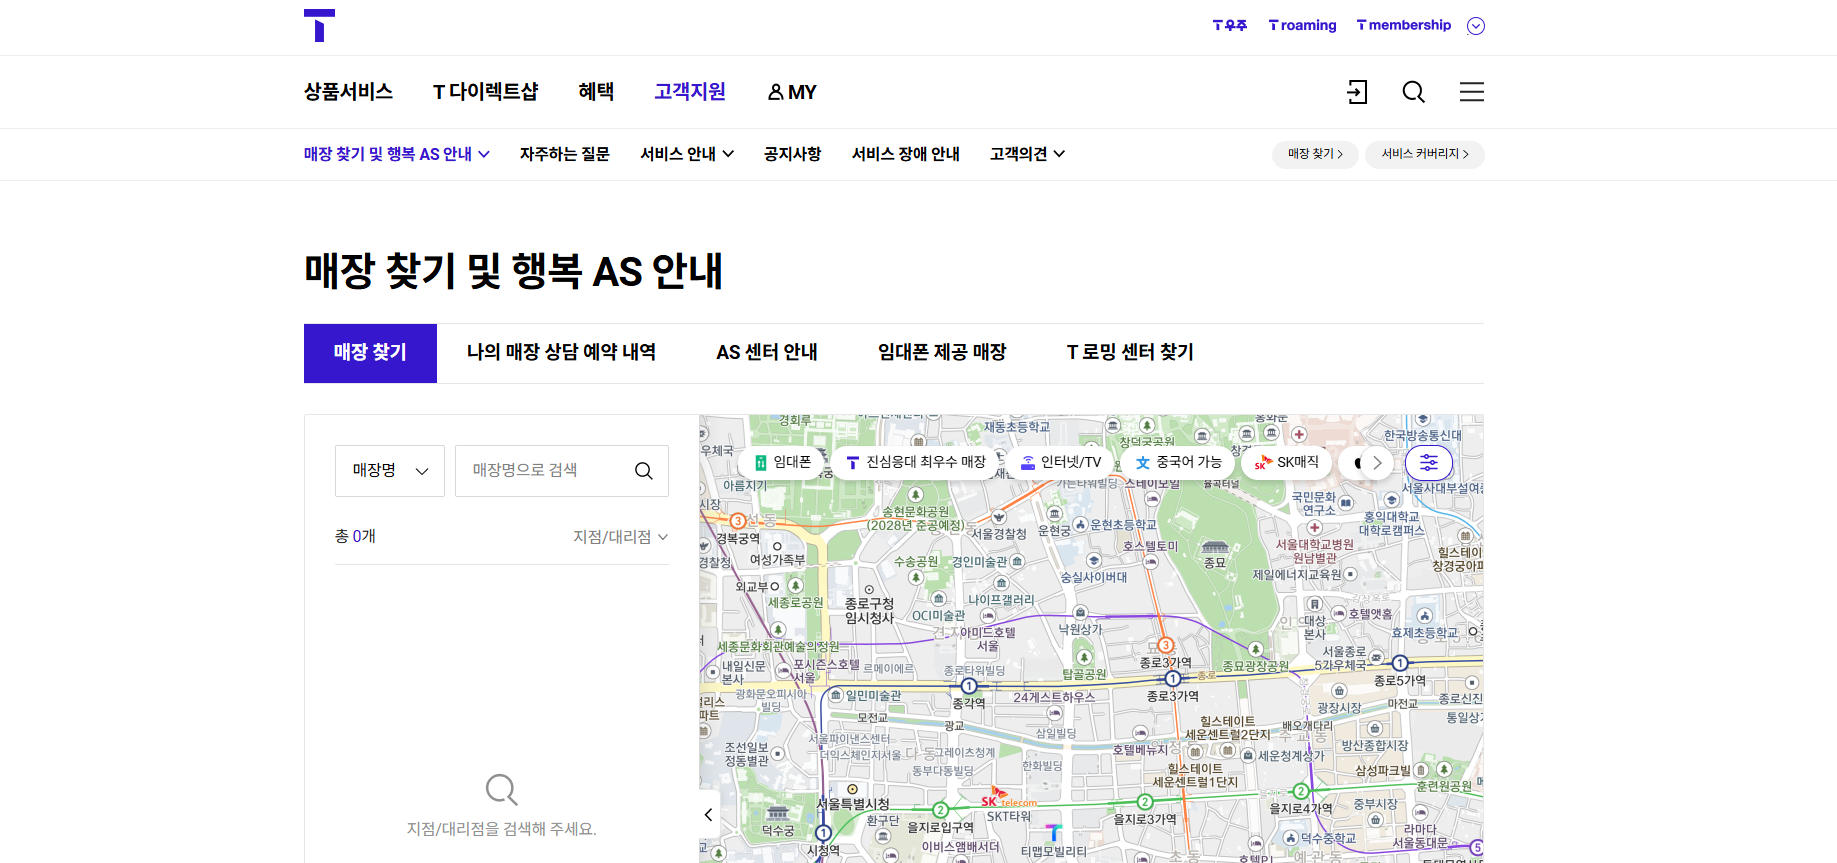Open the 공지사항 page
The width and height of the screenshot is (1837, 863).
792,154
